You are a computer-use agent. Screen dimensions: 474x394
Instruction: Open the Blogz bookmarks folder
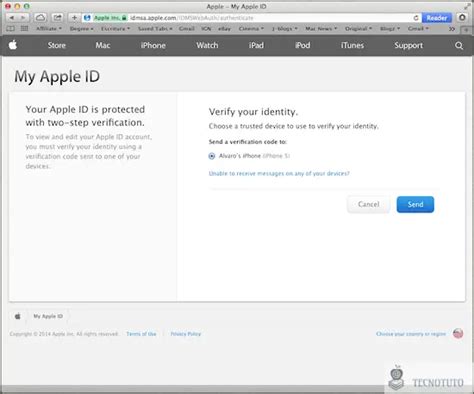click(390, 29)
